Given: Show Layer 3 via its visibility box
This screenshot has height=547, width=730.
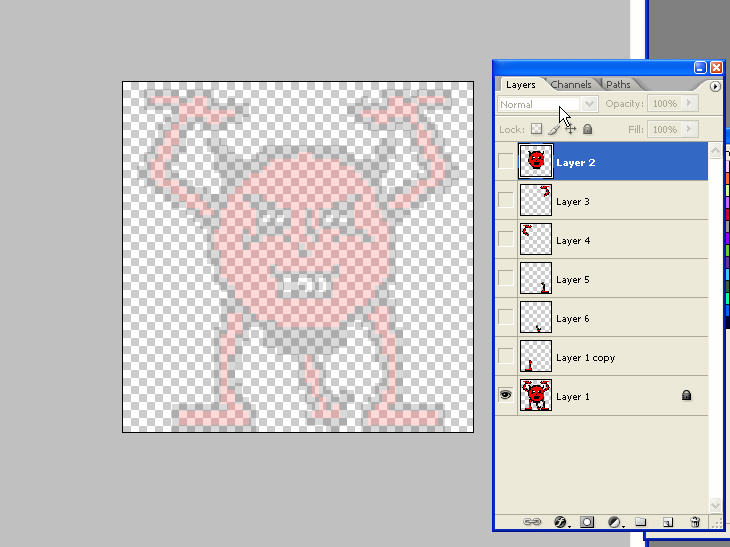Looking at the screenshot, I should coord(506,200).
